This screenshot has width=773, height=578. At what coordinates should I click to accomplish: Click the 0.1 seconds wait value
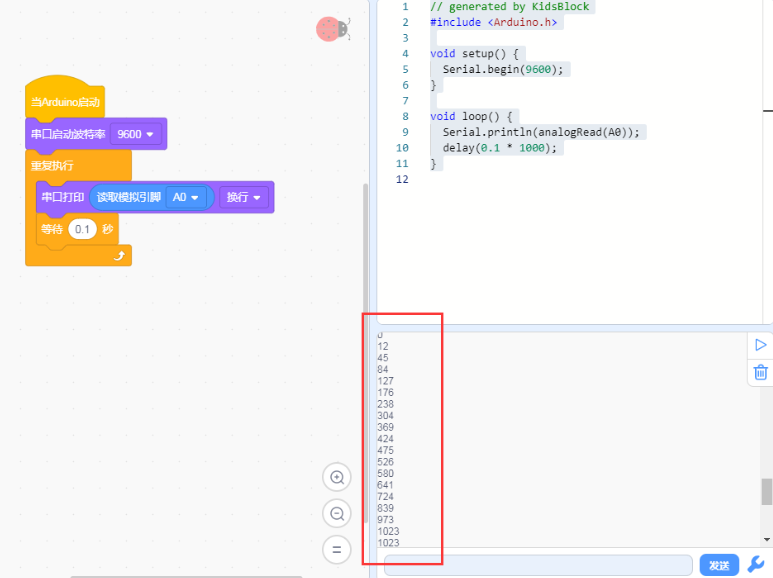pos(82,229)
